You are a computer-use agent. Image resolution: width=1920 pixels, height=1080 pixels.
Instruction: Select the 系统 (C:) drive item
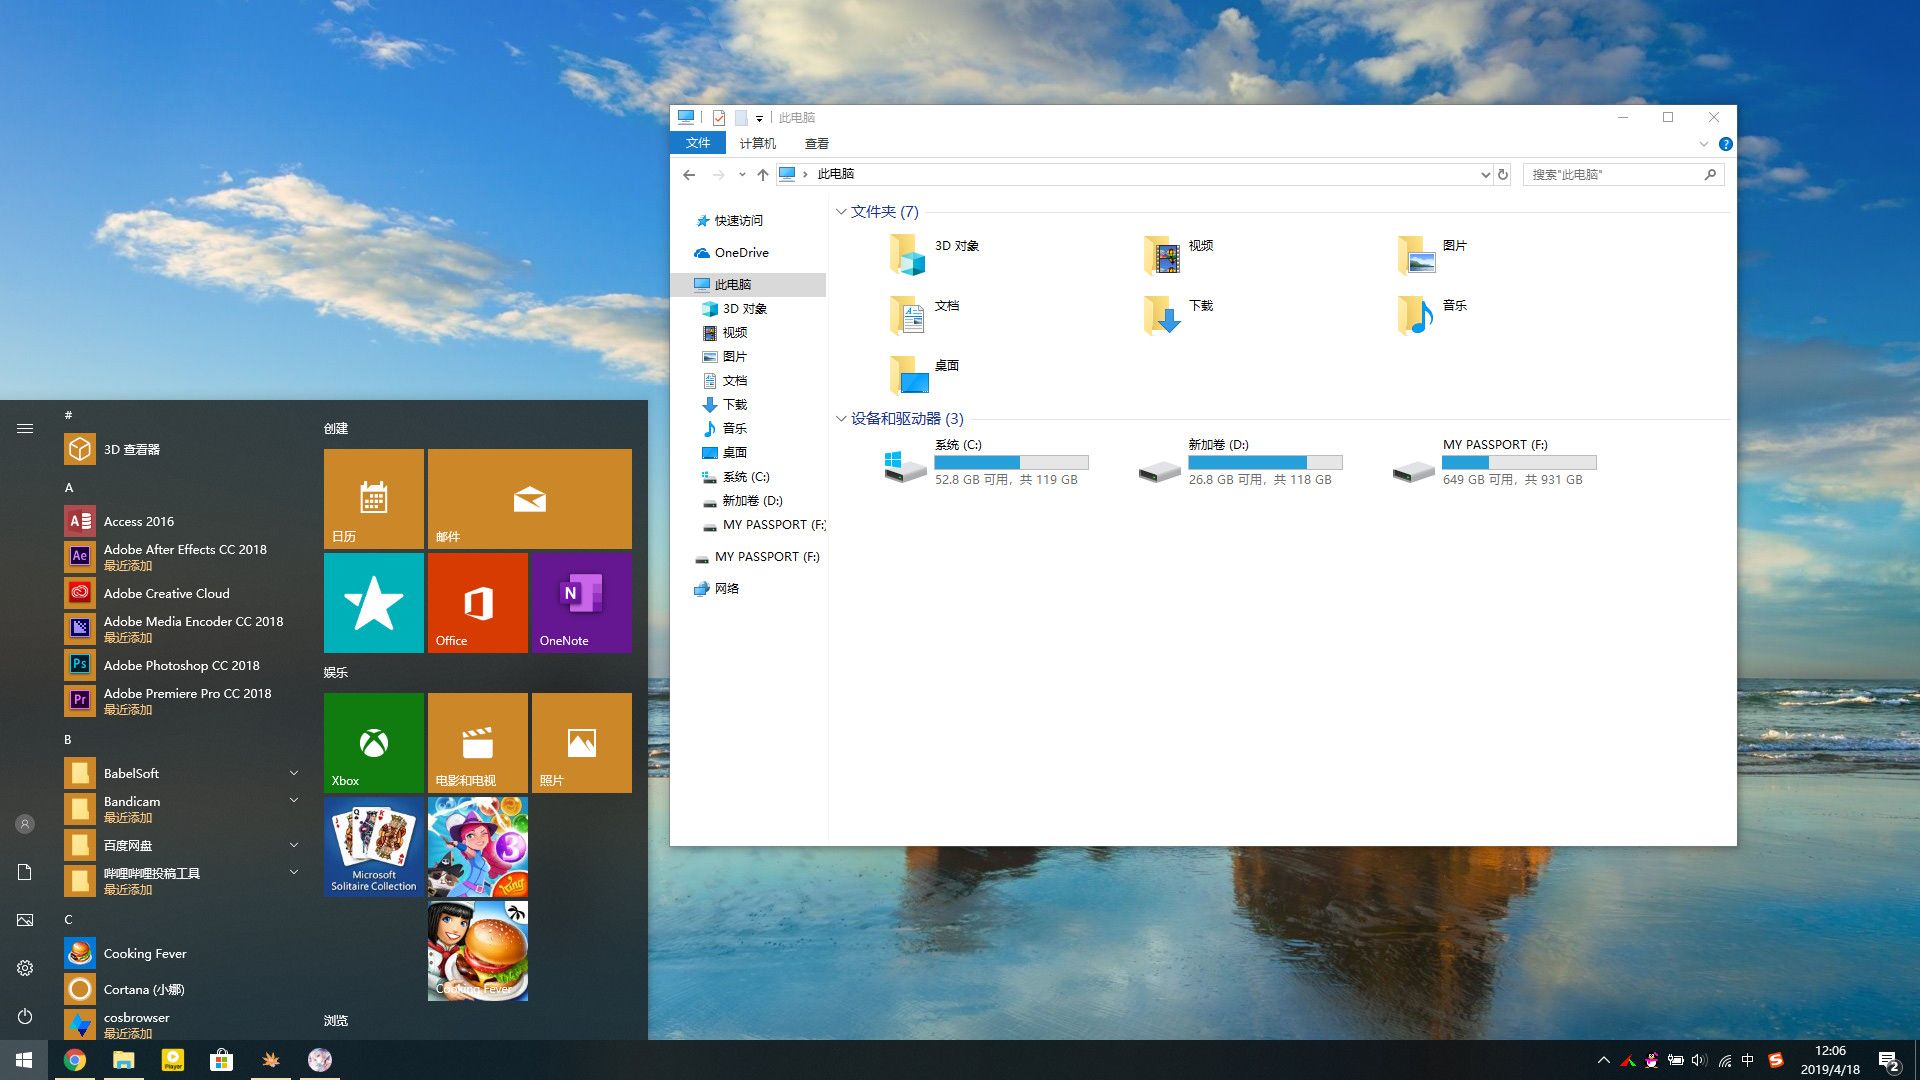[x=986, y=462]
